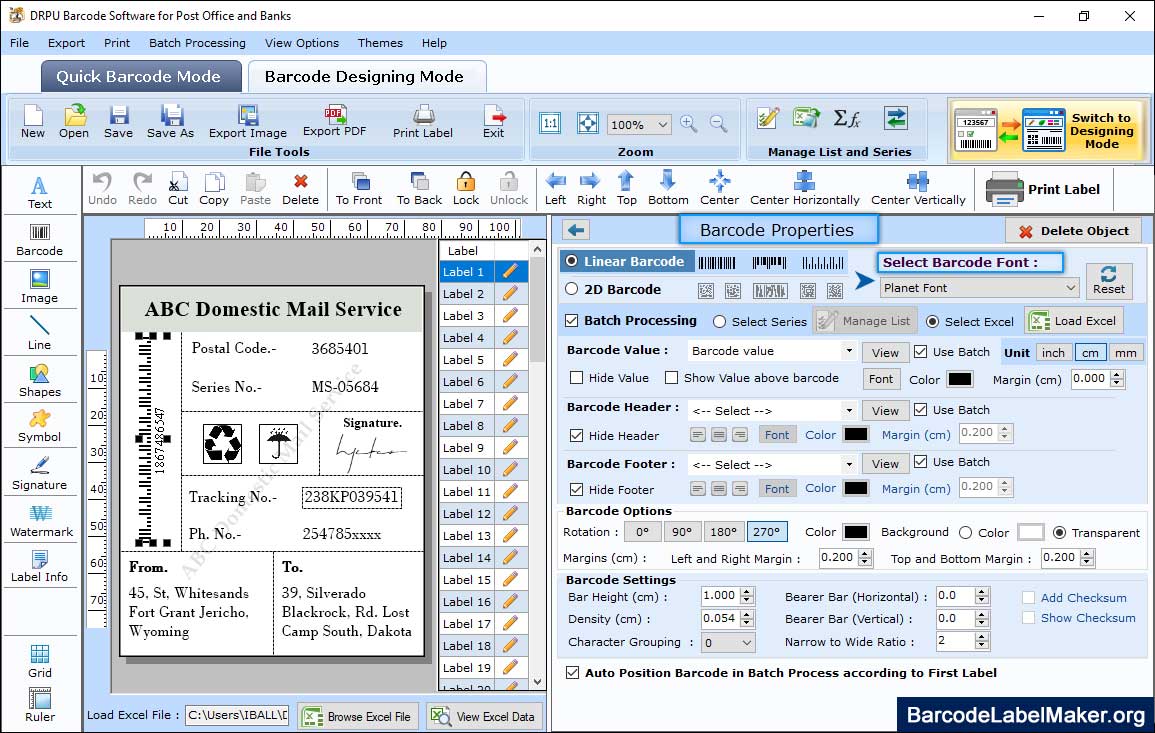The width and height of the screenshot is (1155, 733).
Task: Open the File menu
Action: 20,43
